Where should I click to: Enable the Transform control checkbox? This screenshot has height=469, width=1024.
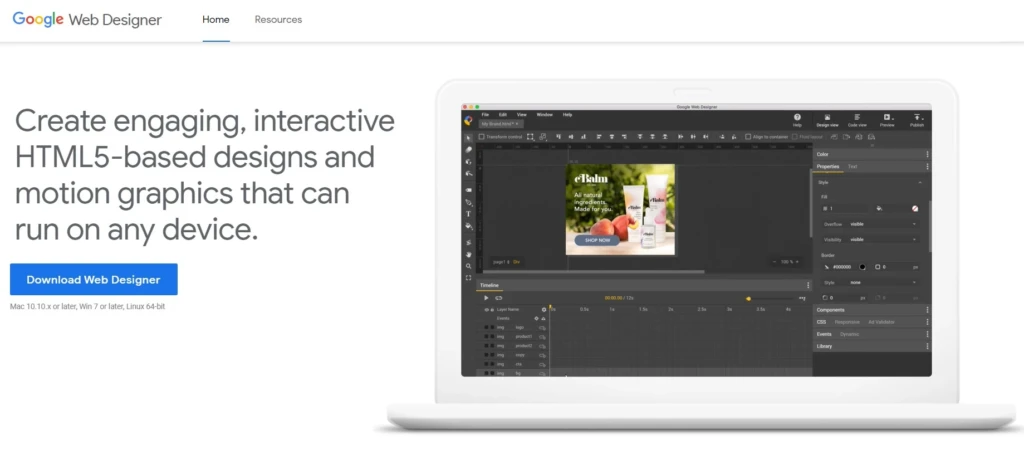pyautogui.click(x=481, y=137)
